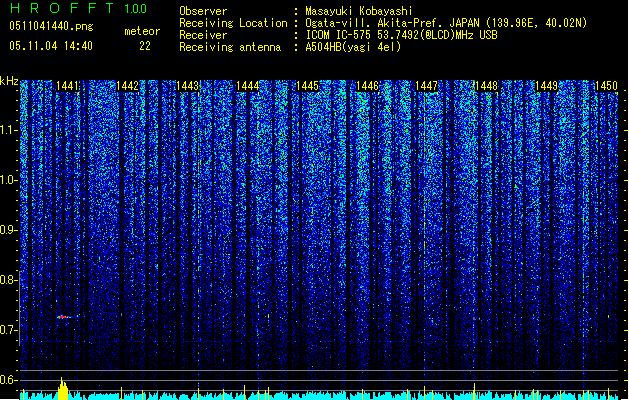This screenshot has width=629, height=400.
Task: Select the file name 0511041440.png
Action: coord(51,27)
